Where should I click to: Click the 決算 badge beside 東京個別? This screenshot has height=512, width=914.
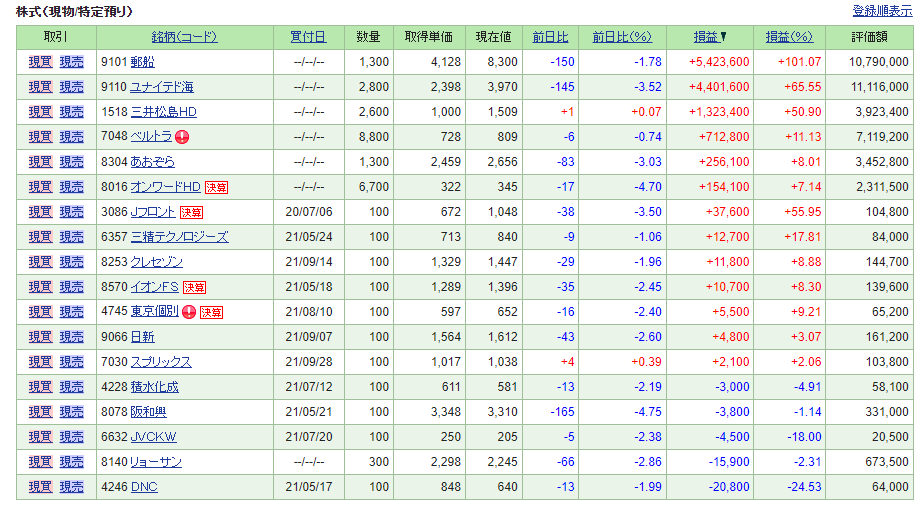tap(211, 313)
